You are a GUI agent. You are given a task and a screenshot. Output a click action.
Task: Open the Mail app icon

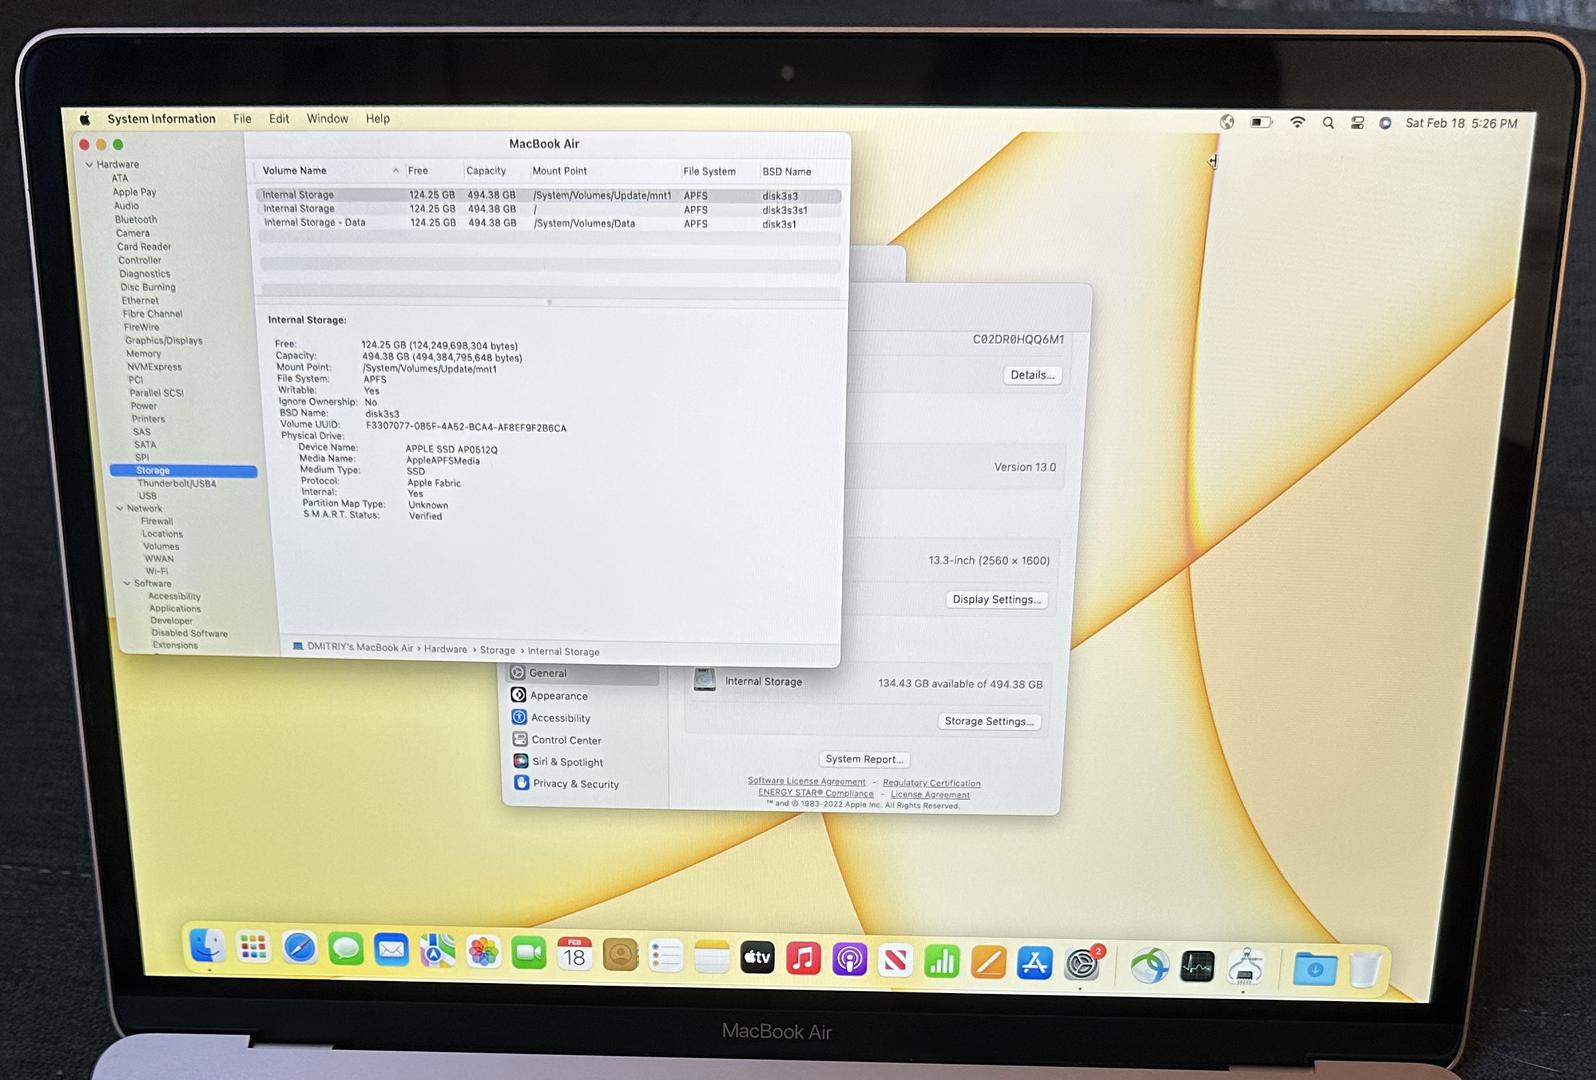click(391, 950)
